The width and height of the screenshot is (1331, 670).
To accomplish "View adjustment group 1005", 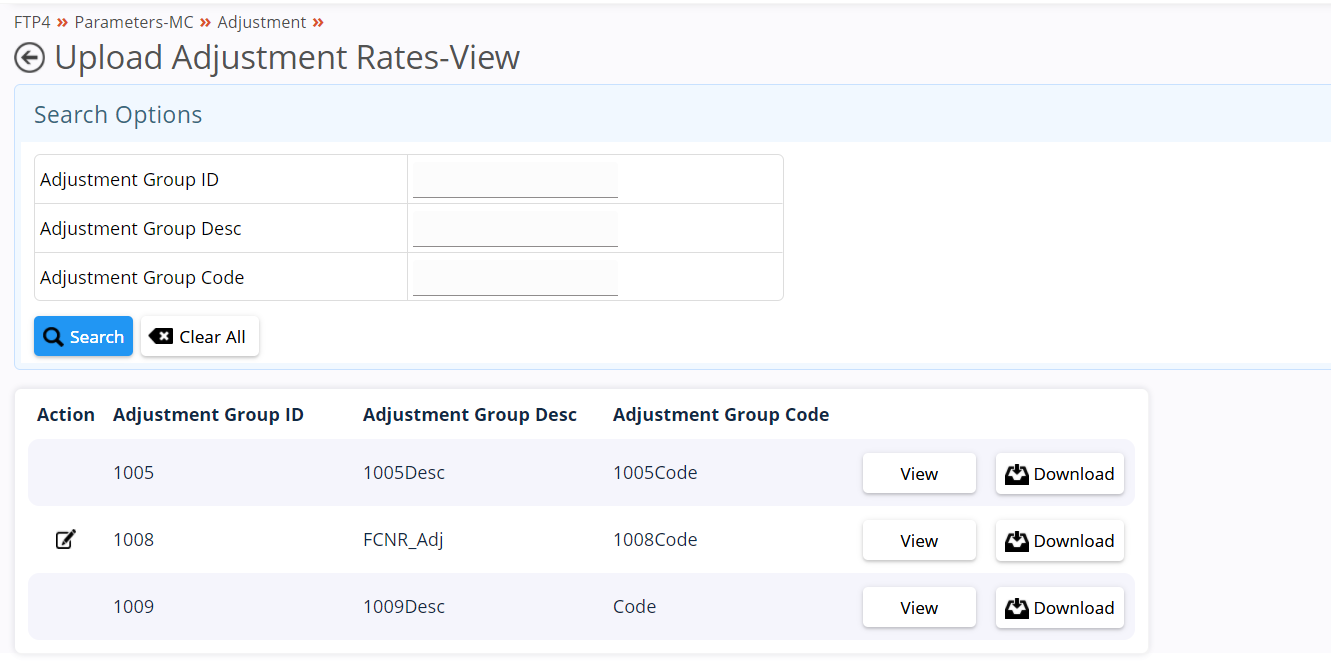I will [x=919, y=474].
